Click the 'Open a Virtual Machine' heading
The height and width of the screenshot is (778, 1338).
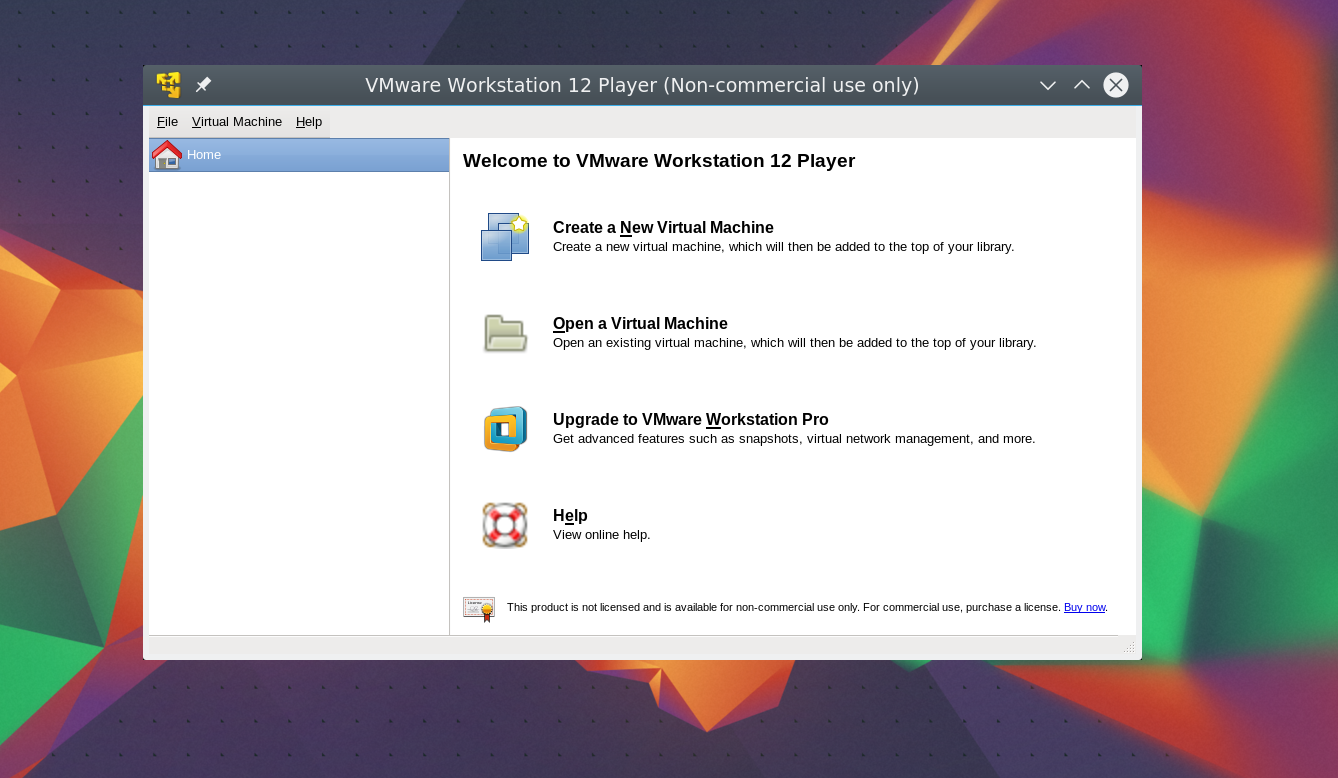point(640,324)
